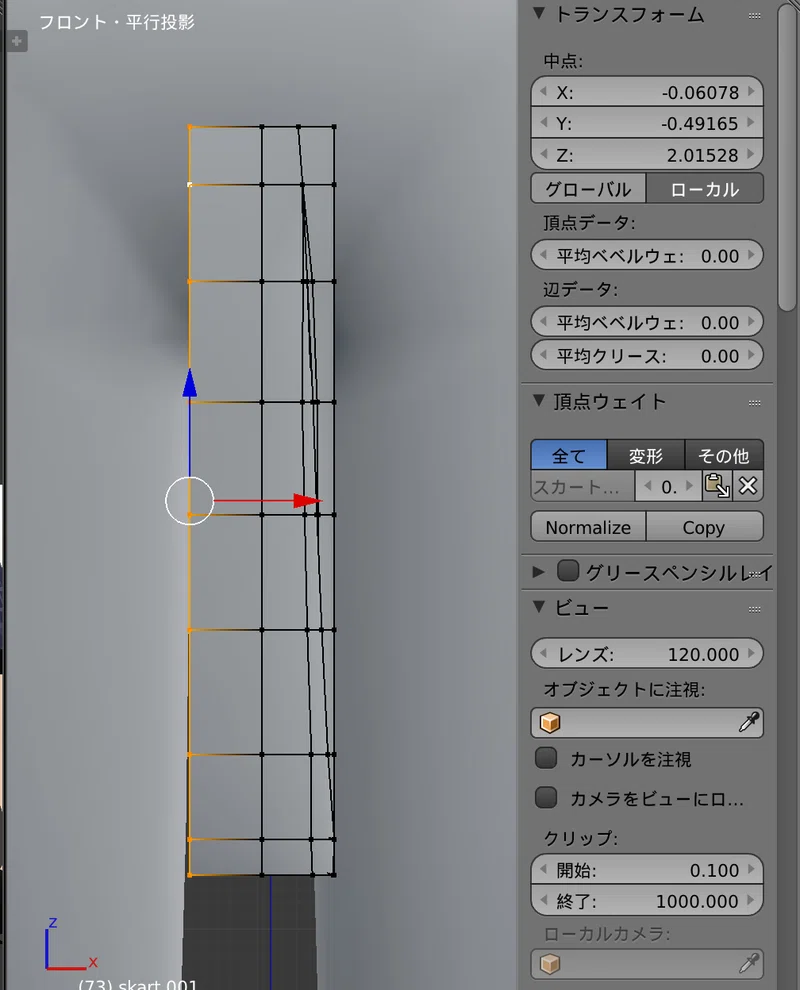Toggle the グリースペンシル panel checkbox
Image resolution: width=800 pixels, height=990 pixels.
(x=568, y=571)
